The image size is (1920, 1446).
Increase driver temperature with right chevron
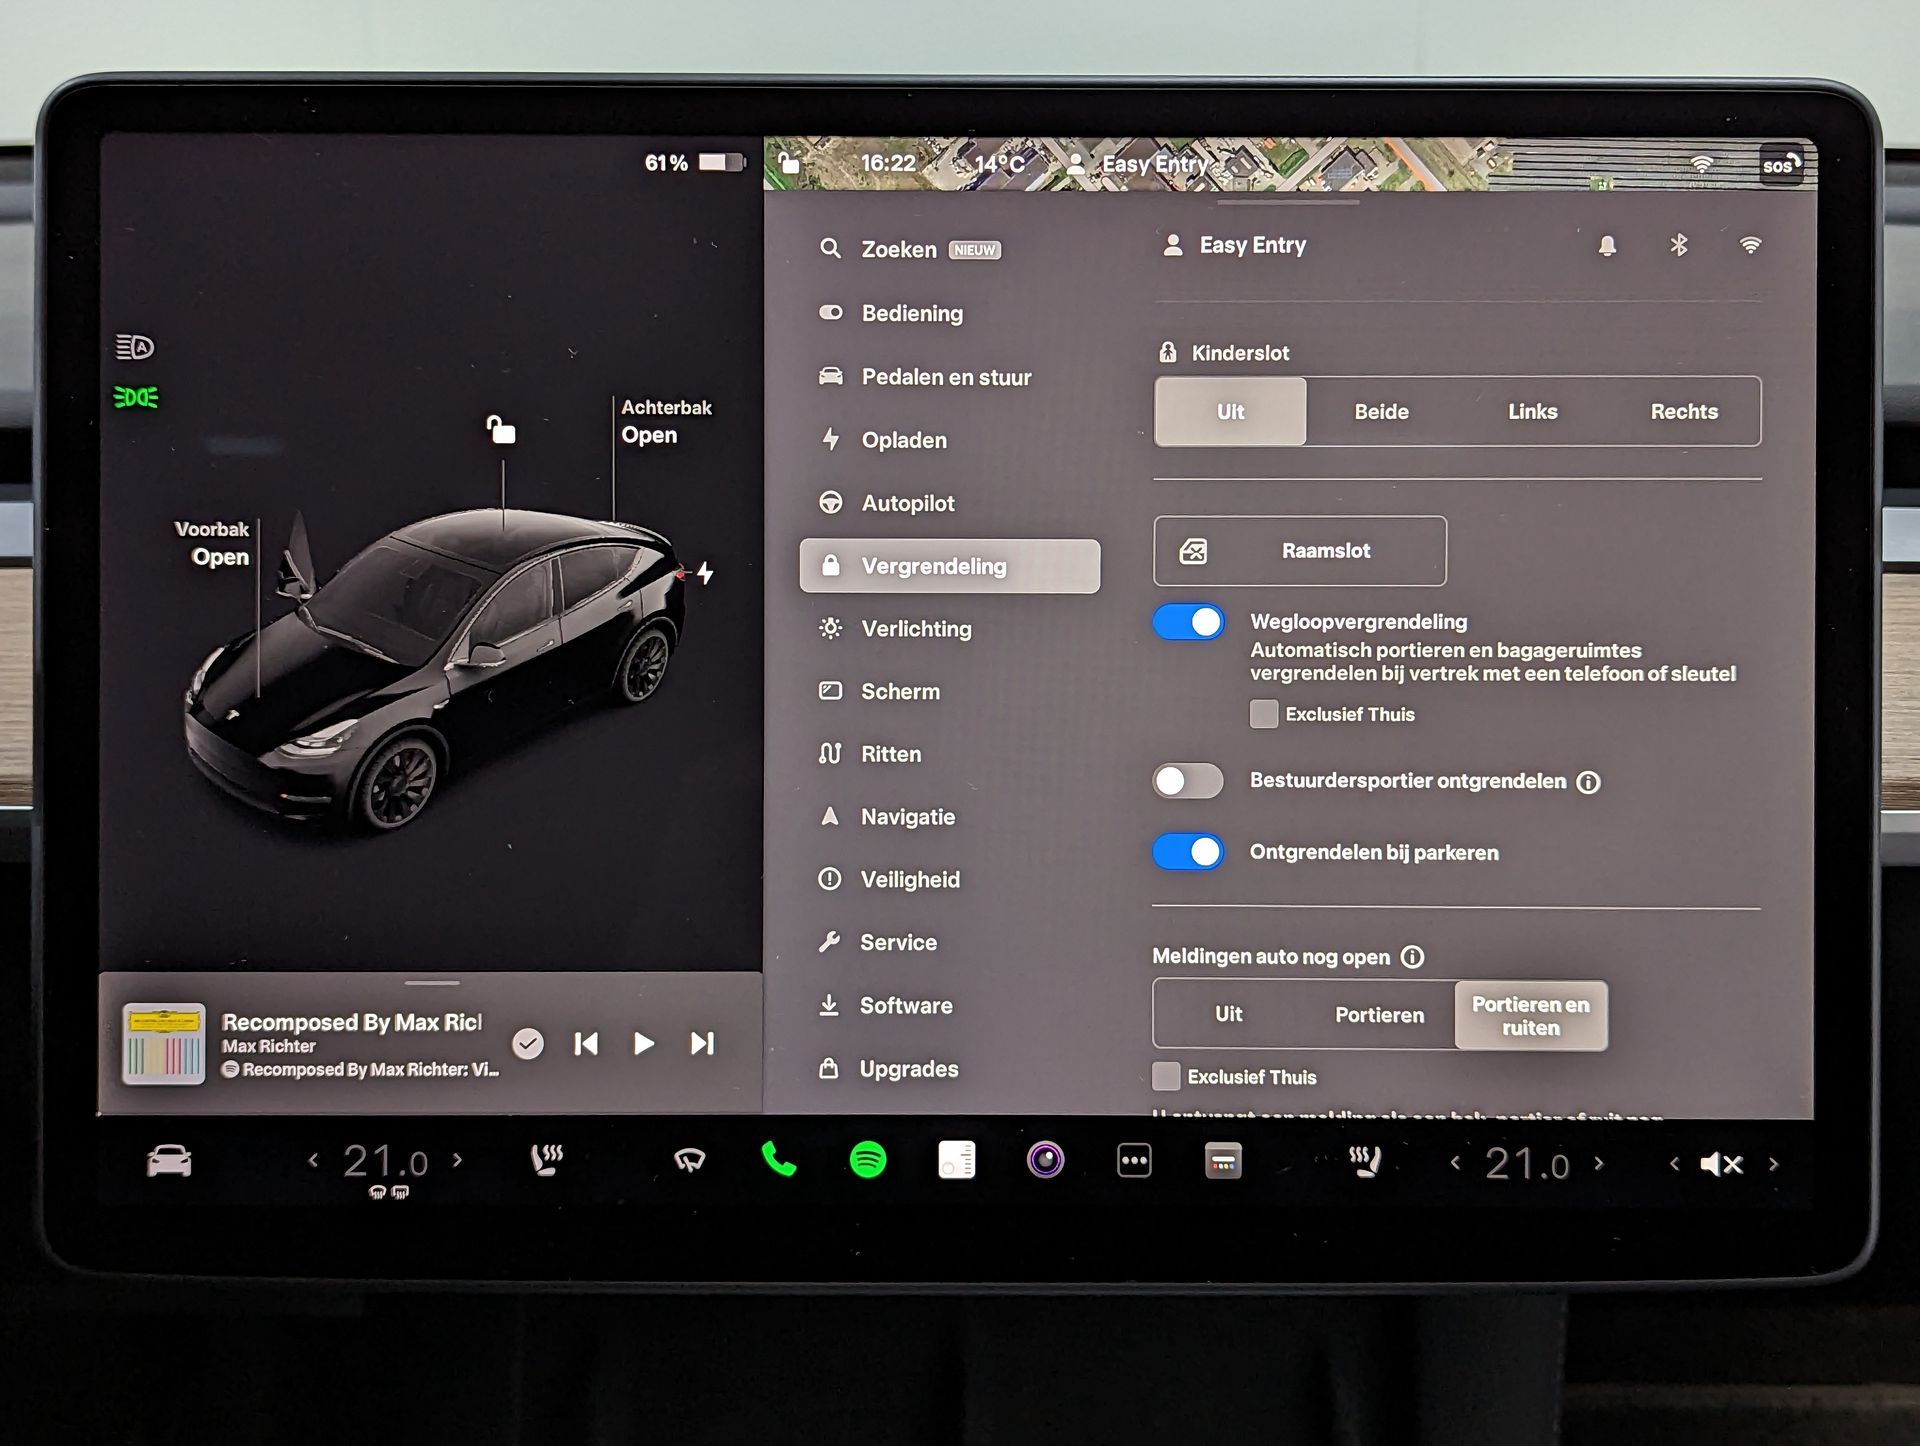click(458, 1160)
